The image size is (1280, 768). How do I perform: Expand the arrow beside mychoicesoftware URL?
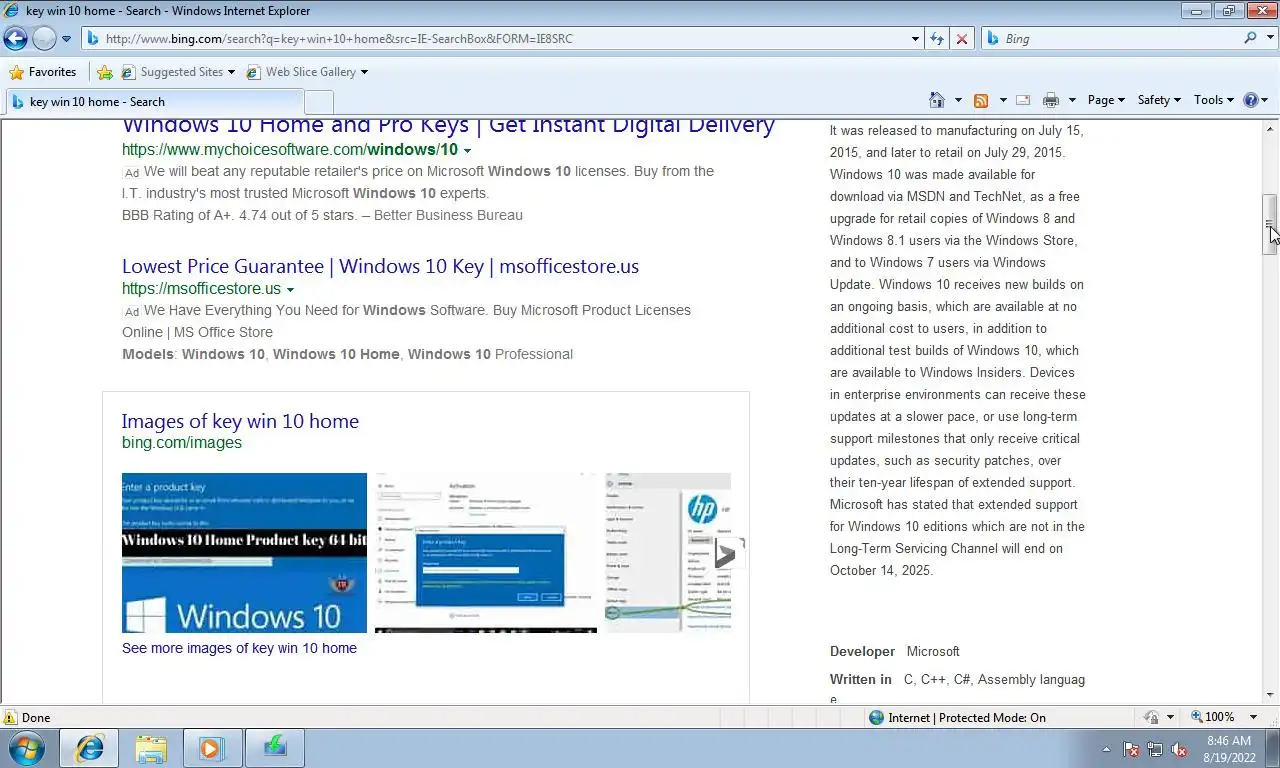(x=467, y=151)
